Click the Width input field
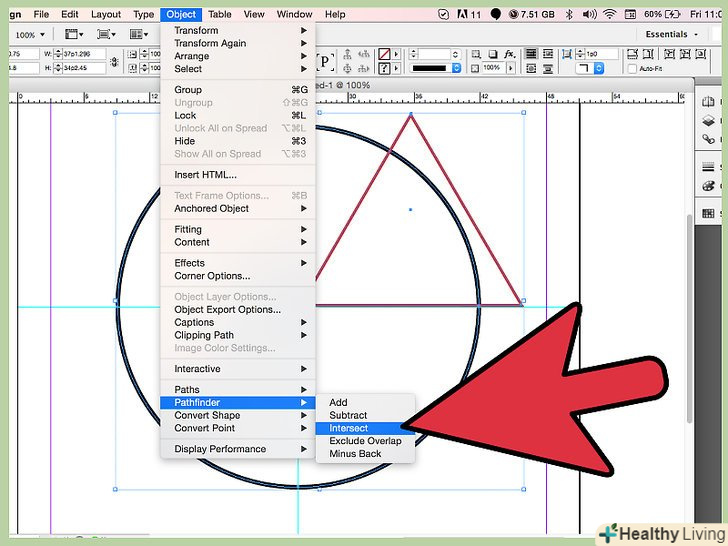This screenshot has height=546, width=728. point(80,54)
